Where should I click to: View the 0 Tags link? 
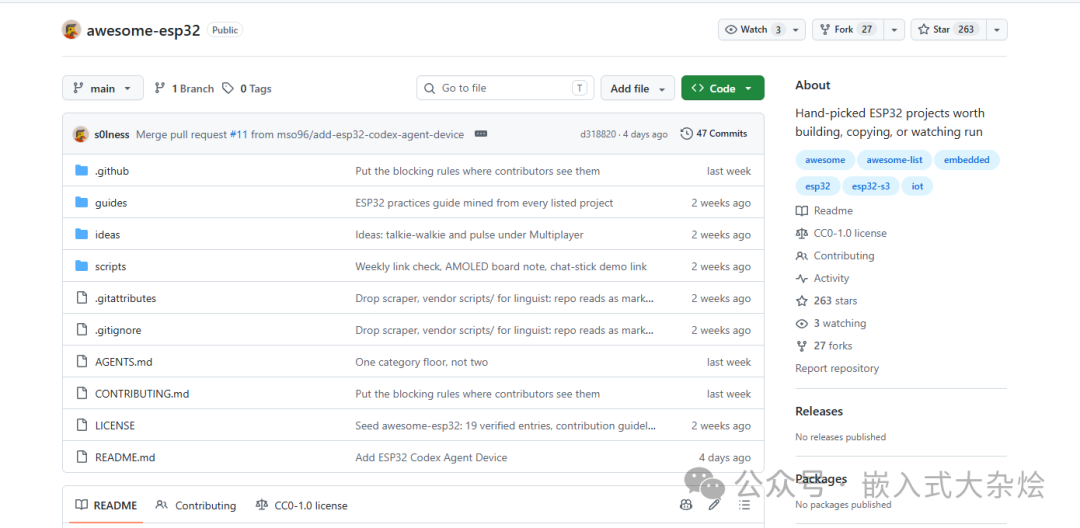247,88
